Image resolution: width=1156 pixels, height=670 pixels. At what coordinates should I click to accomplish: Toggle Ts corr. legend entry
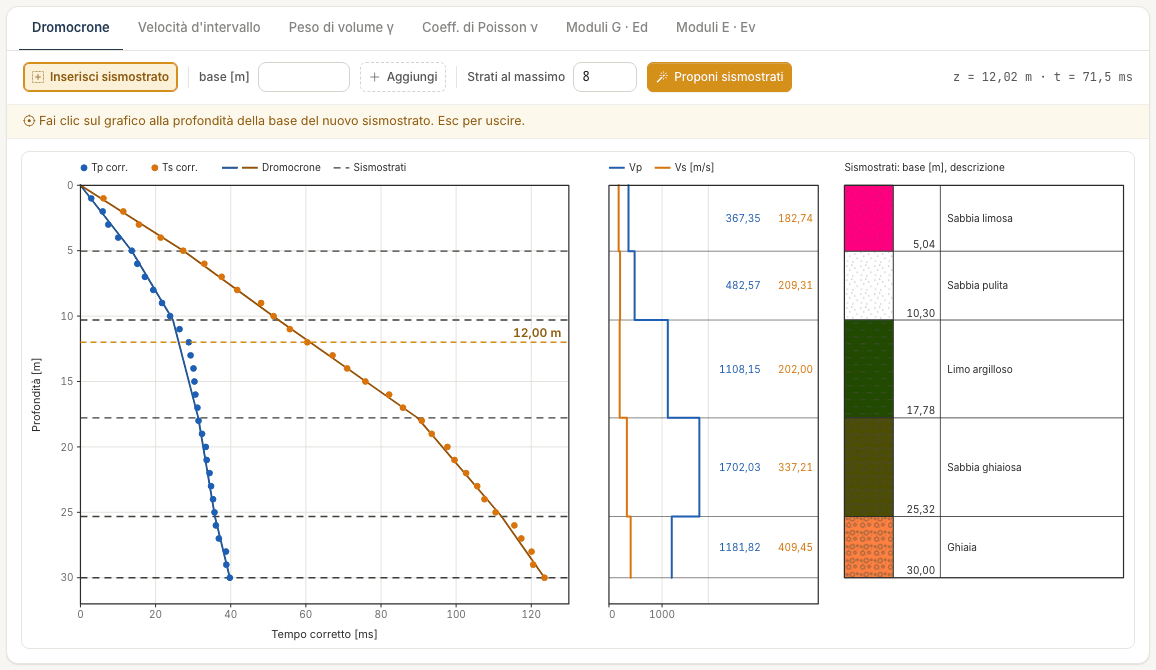tap(175, 167)
